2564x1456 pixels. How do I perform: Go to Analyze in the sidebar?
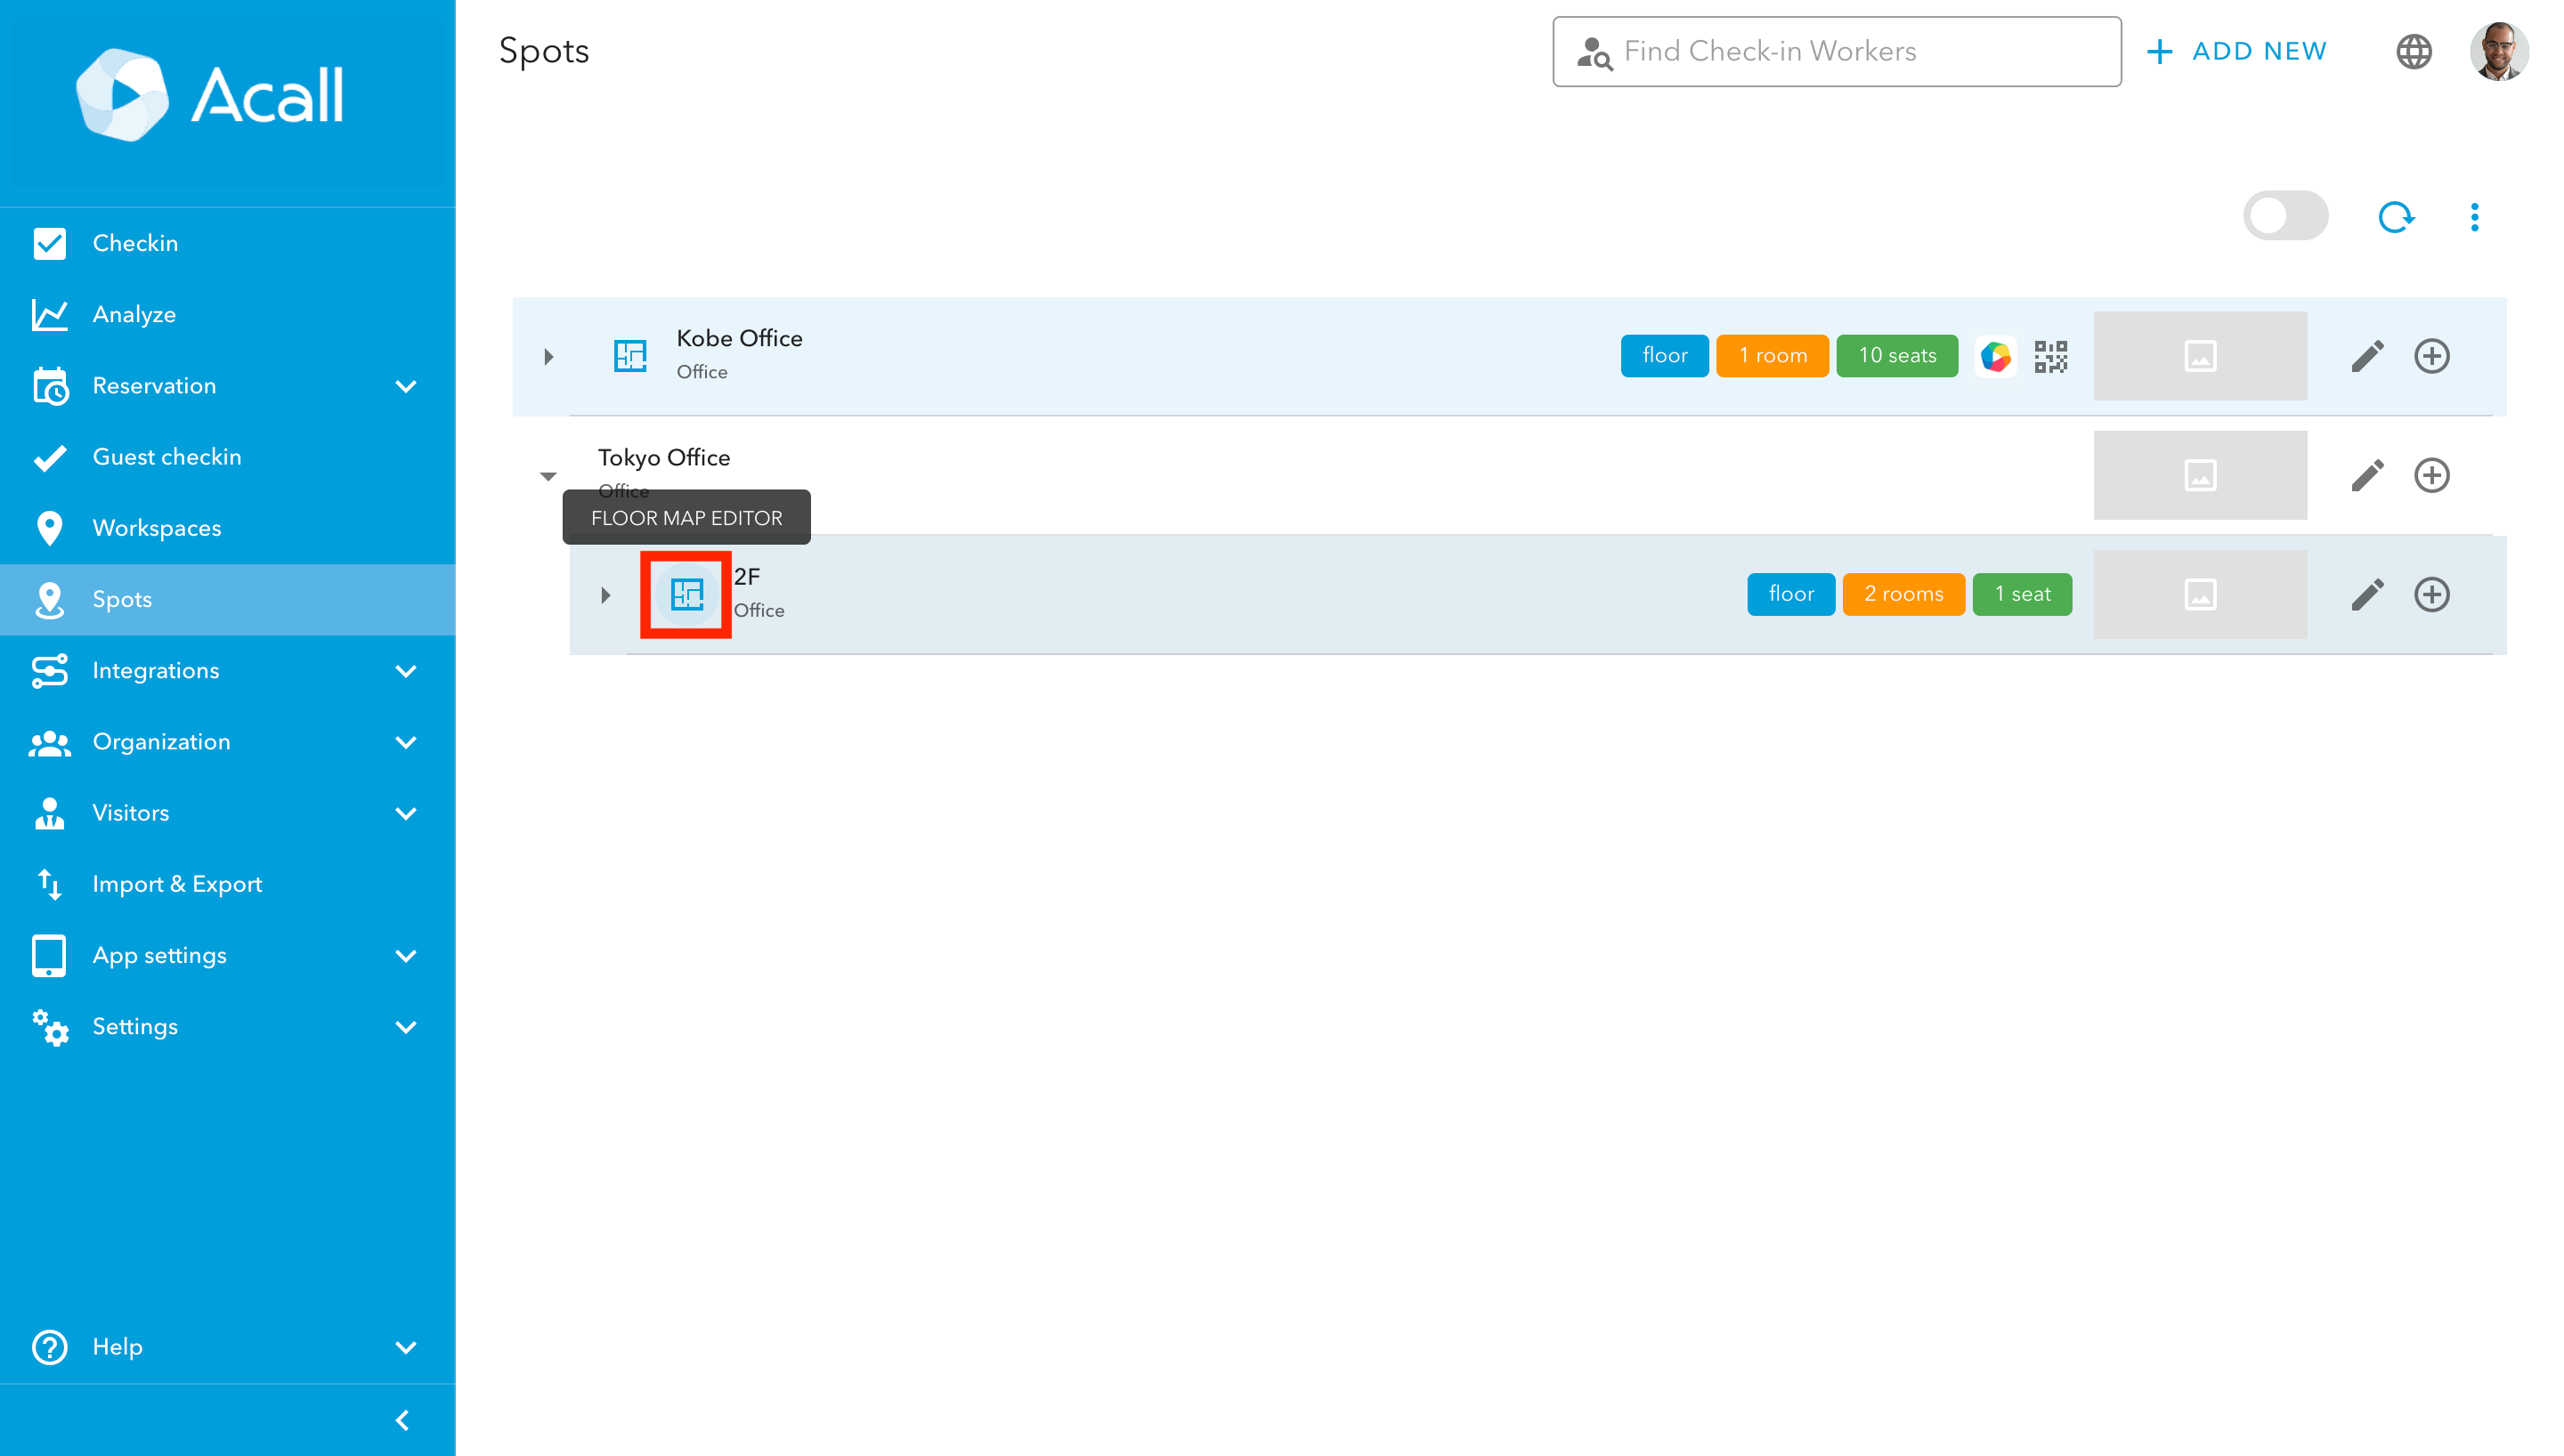(134, 314)
